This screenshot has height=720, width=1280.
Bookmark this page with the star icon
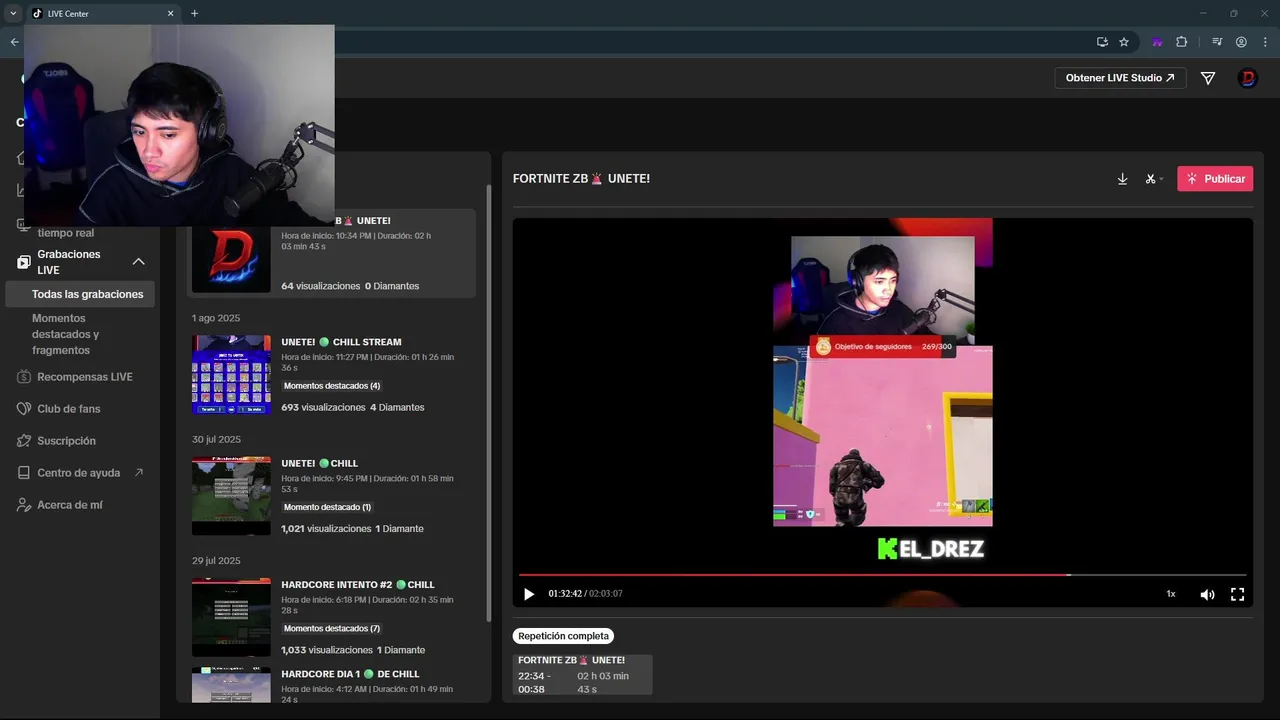pyautogui.click(x=1124, y=42)
